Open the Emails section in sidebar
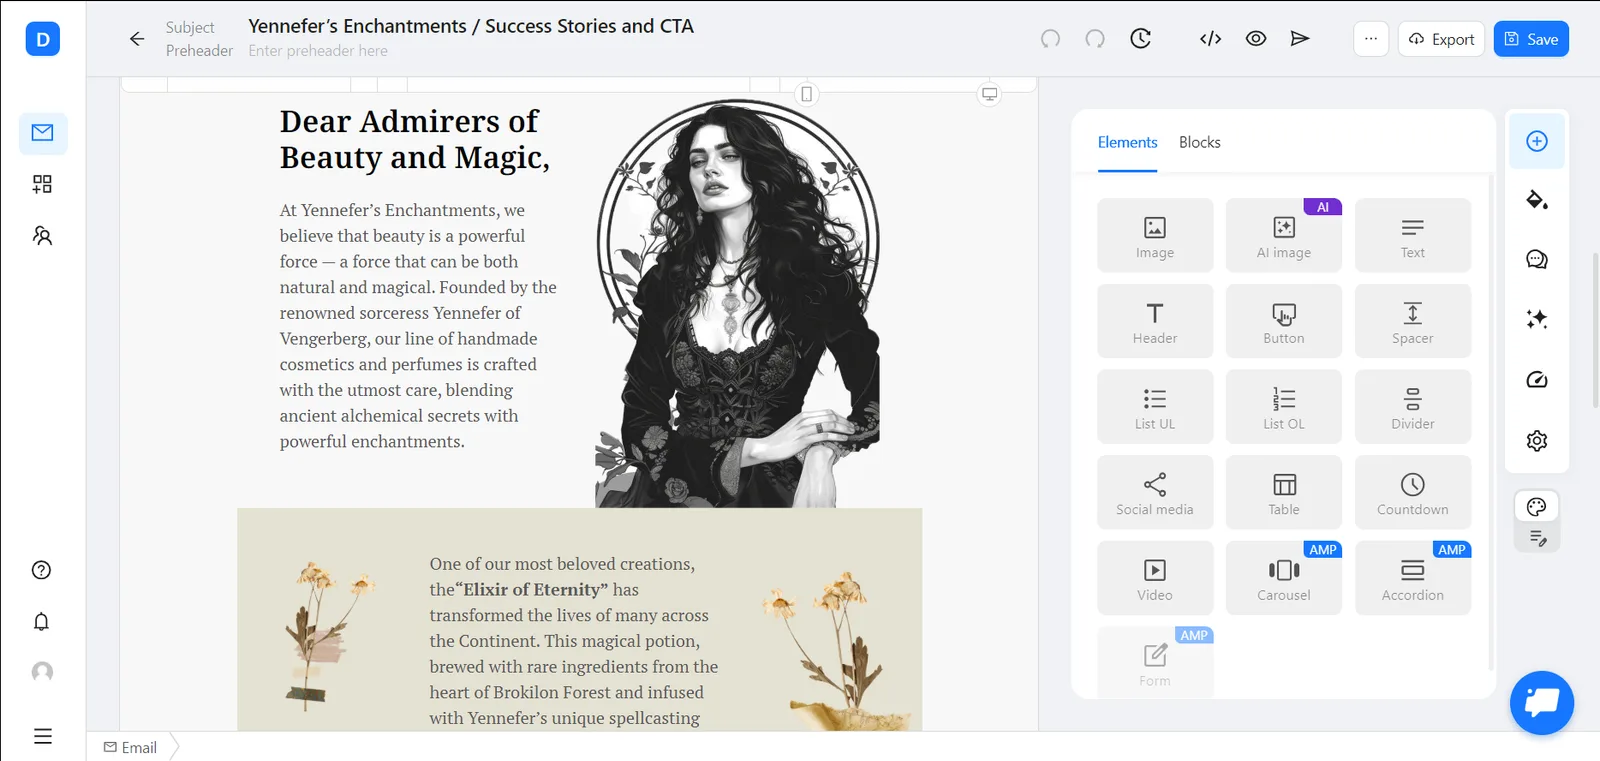 43,133
